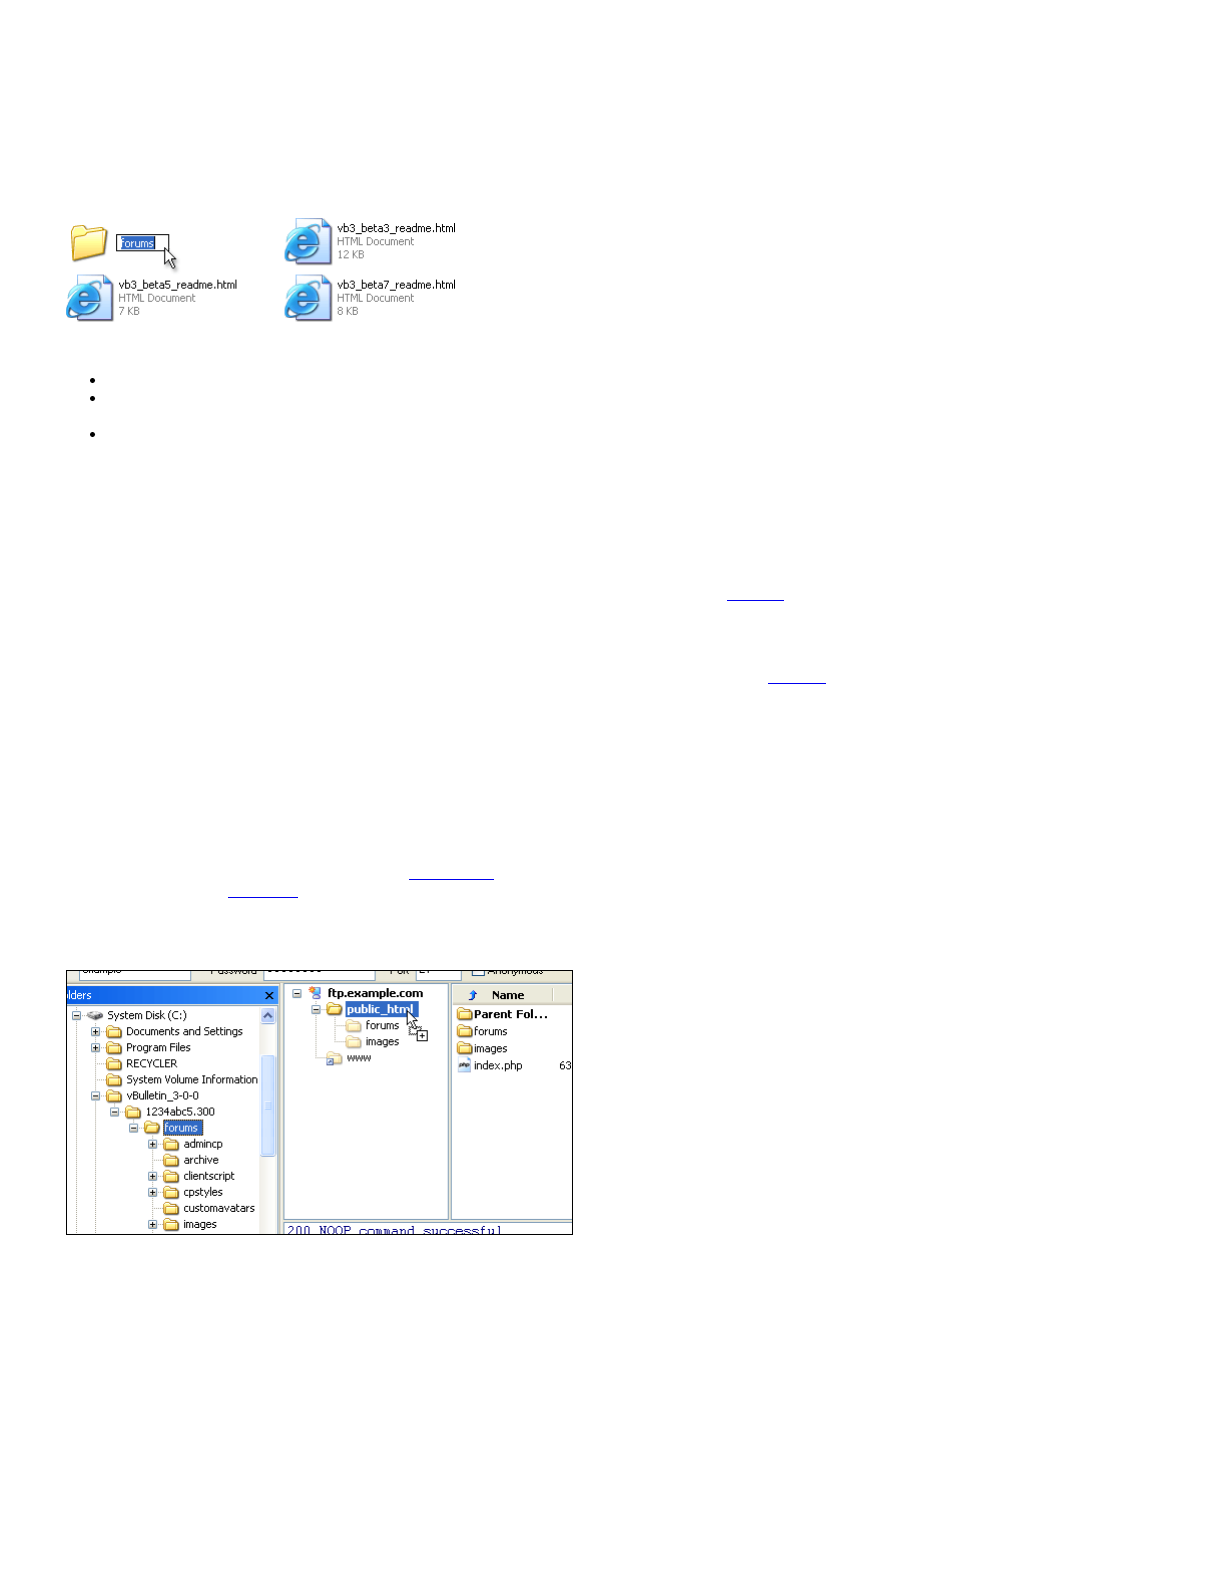Expand the clientscript folder
Viewport: 1224px width, 1584px height.
(x=153, y=1176)
